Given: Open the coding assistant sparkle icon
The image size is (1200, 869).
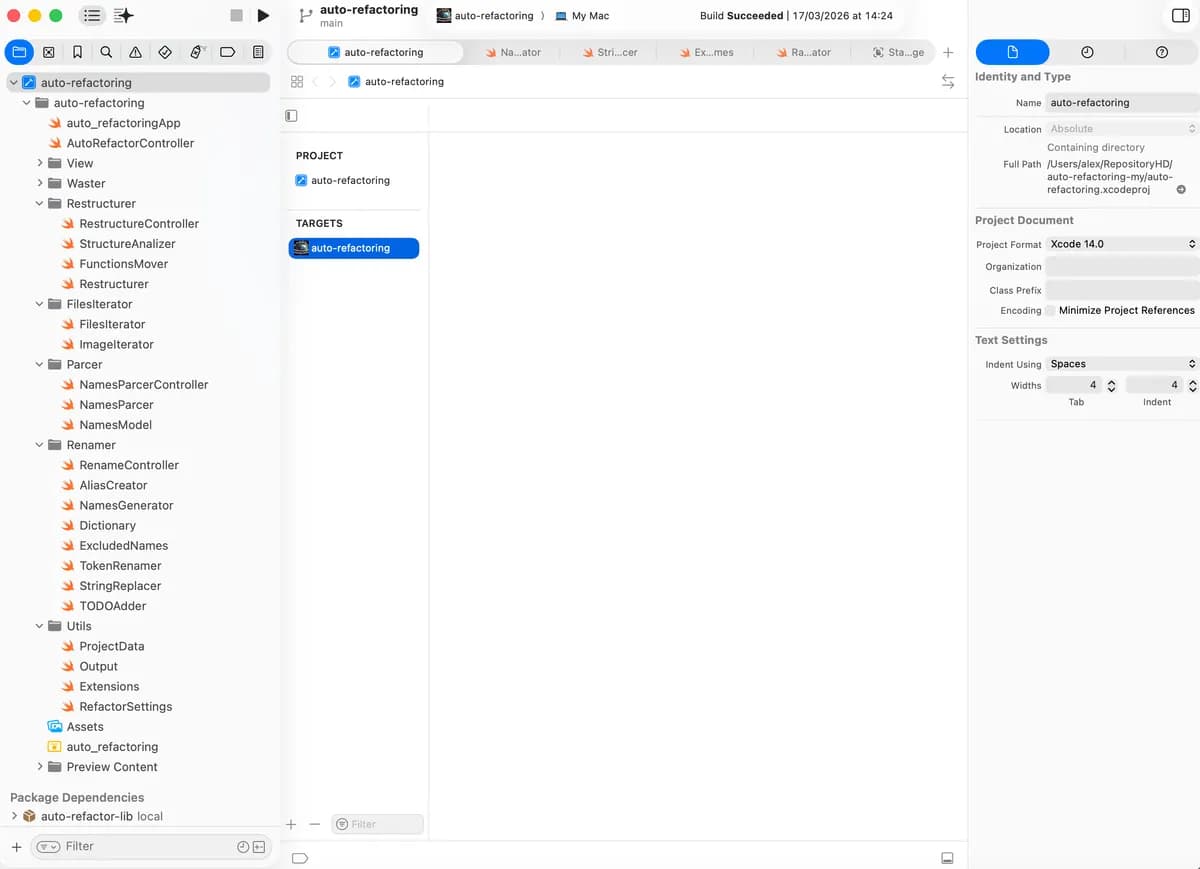Looking at the screenshot, I should tap(124, 16).
